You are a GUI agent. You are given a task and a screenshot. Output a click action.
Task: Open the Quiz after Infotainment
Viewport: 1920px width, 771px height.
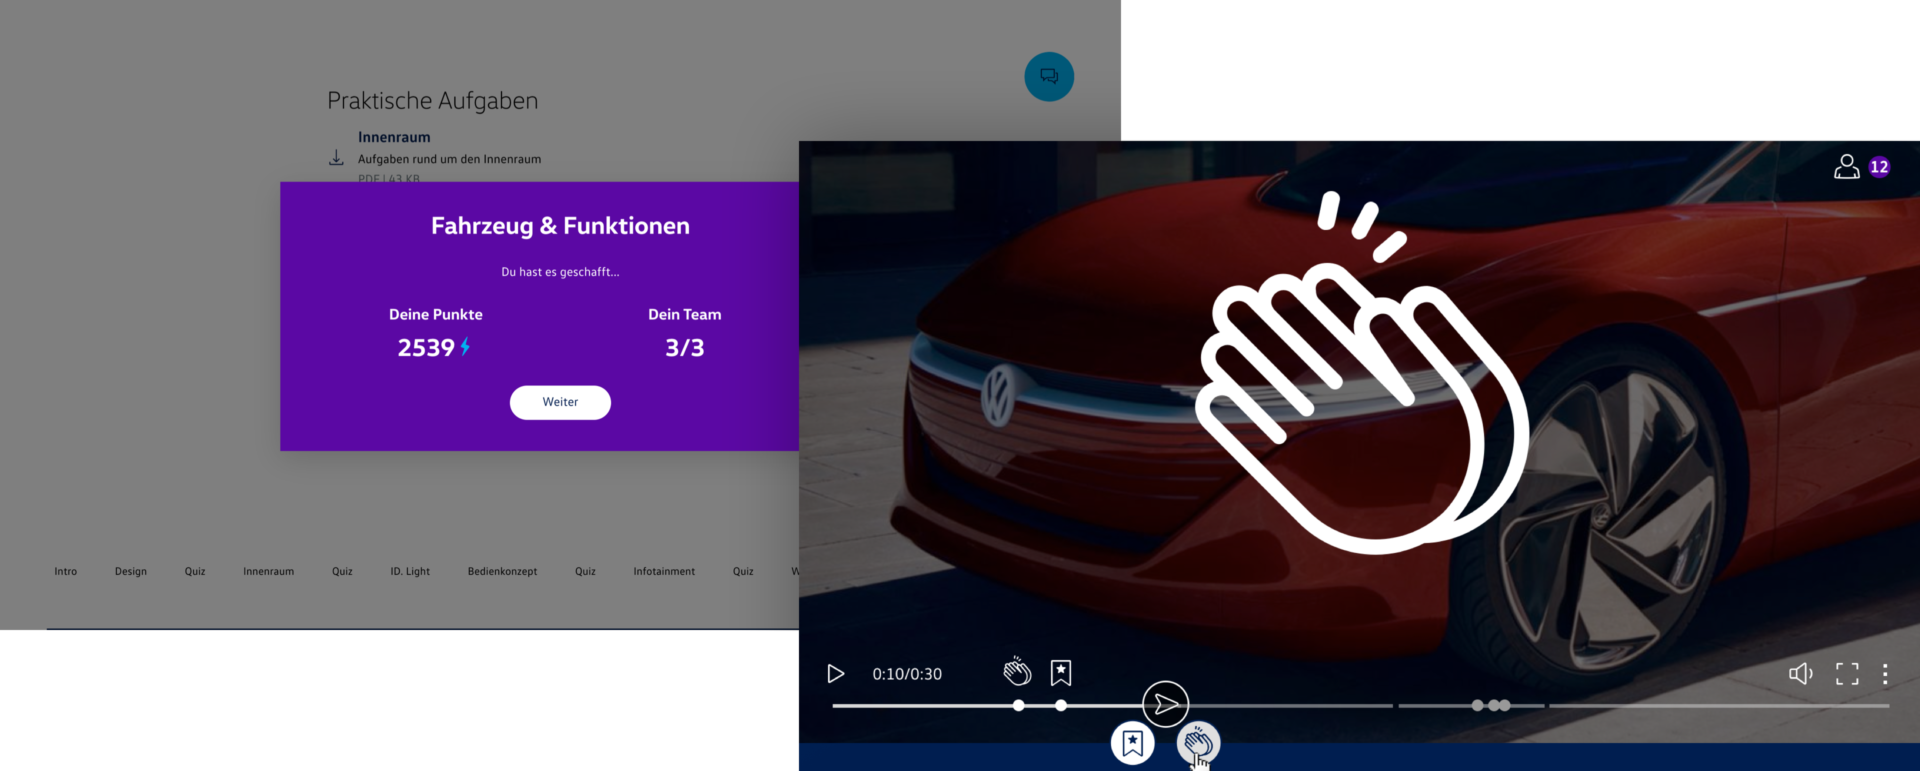tap(743, 571)
